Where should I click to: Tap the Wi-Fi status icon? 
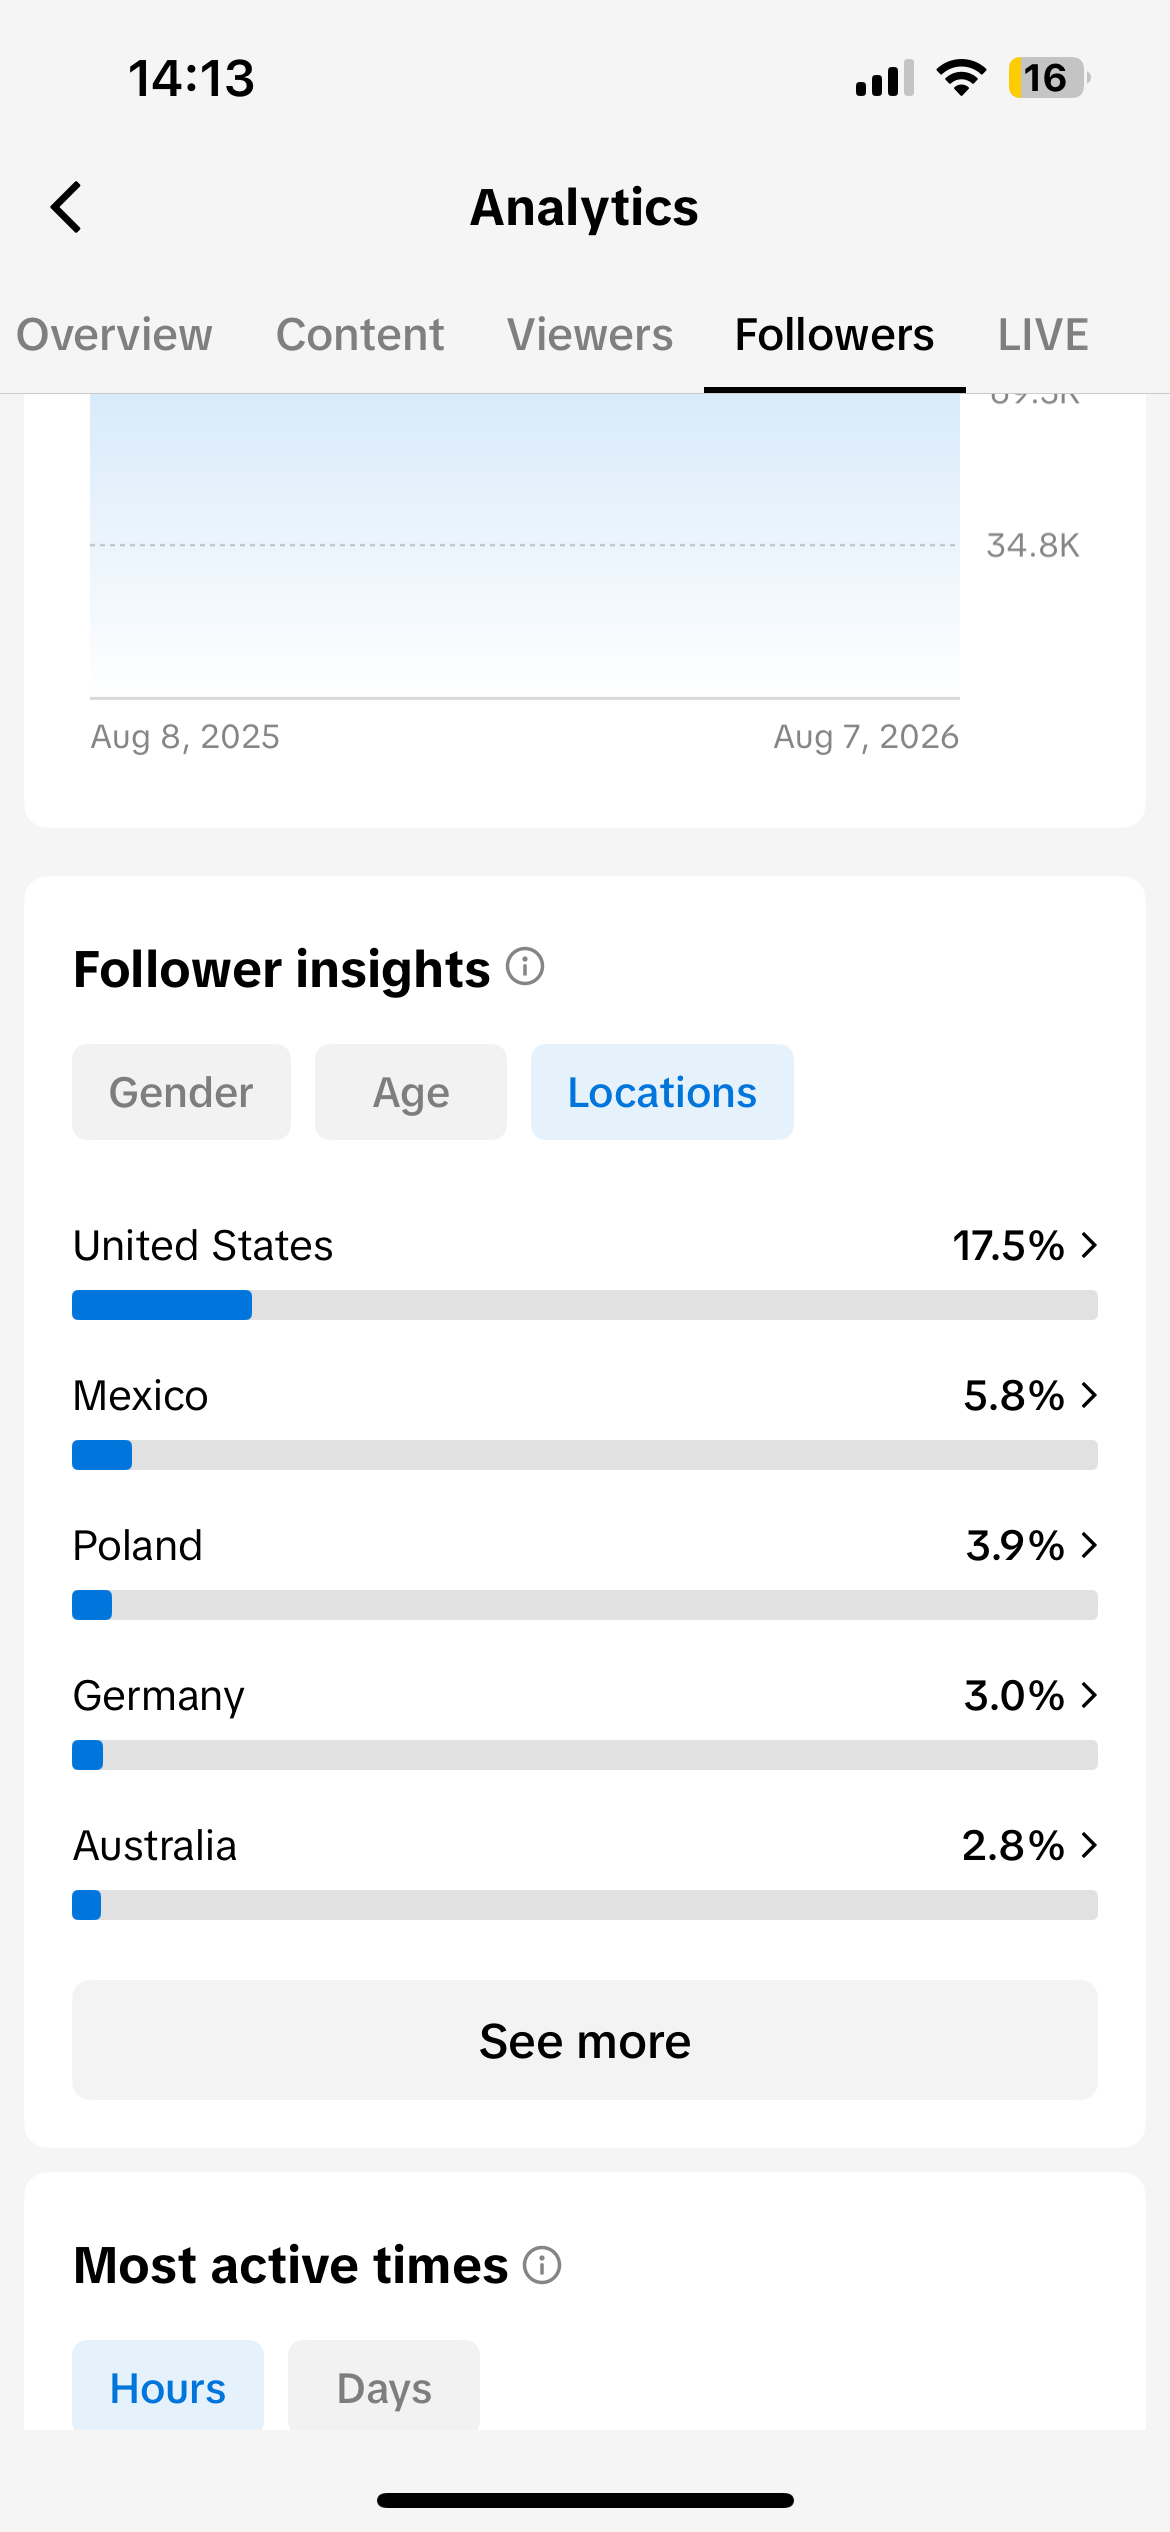point(961,78)
